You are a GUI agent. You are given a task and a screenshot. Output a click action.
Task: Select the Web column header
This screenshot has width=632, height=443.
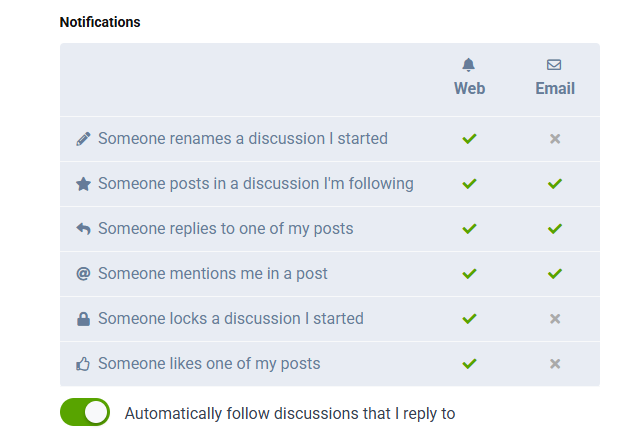(469, 88)
